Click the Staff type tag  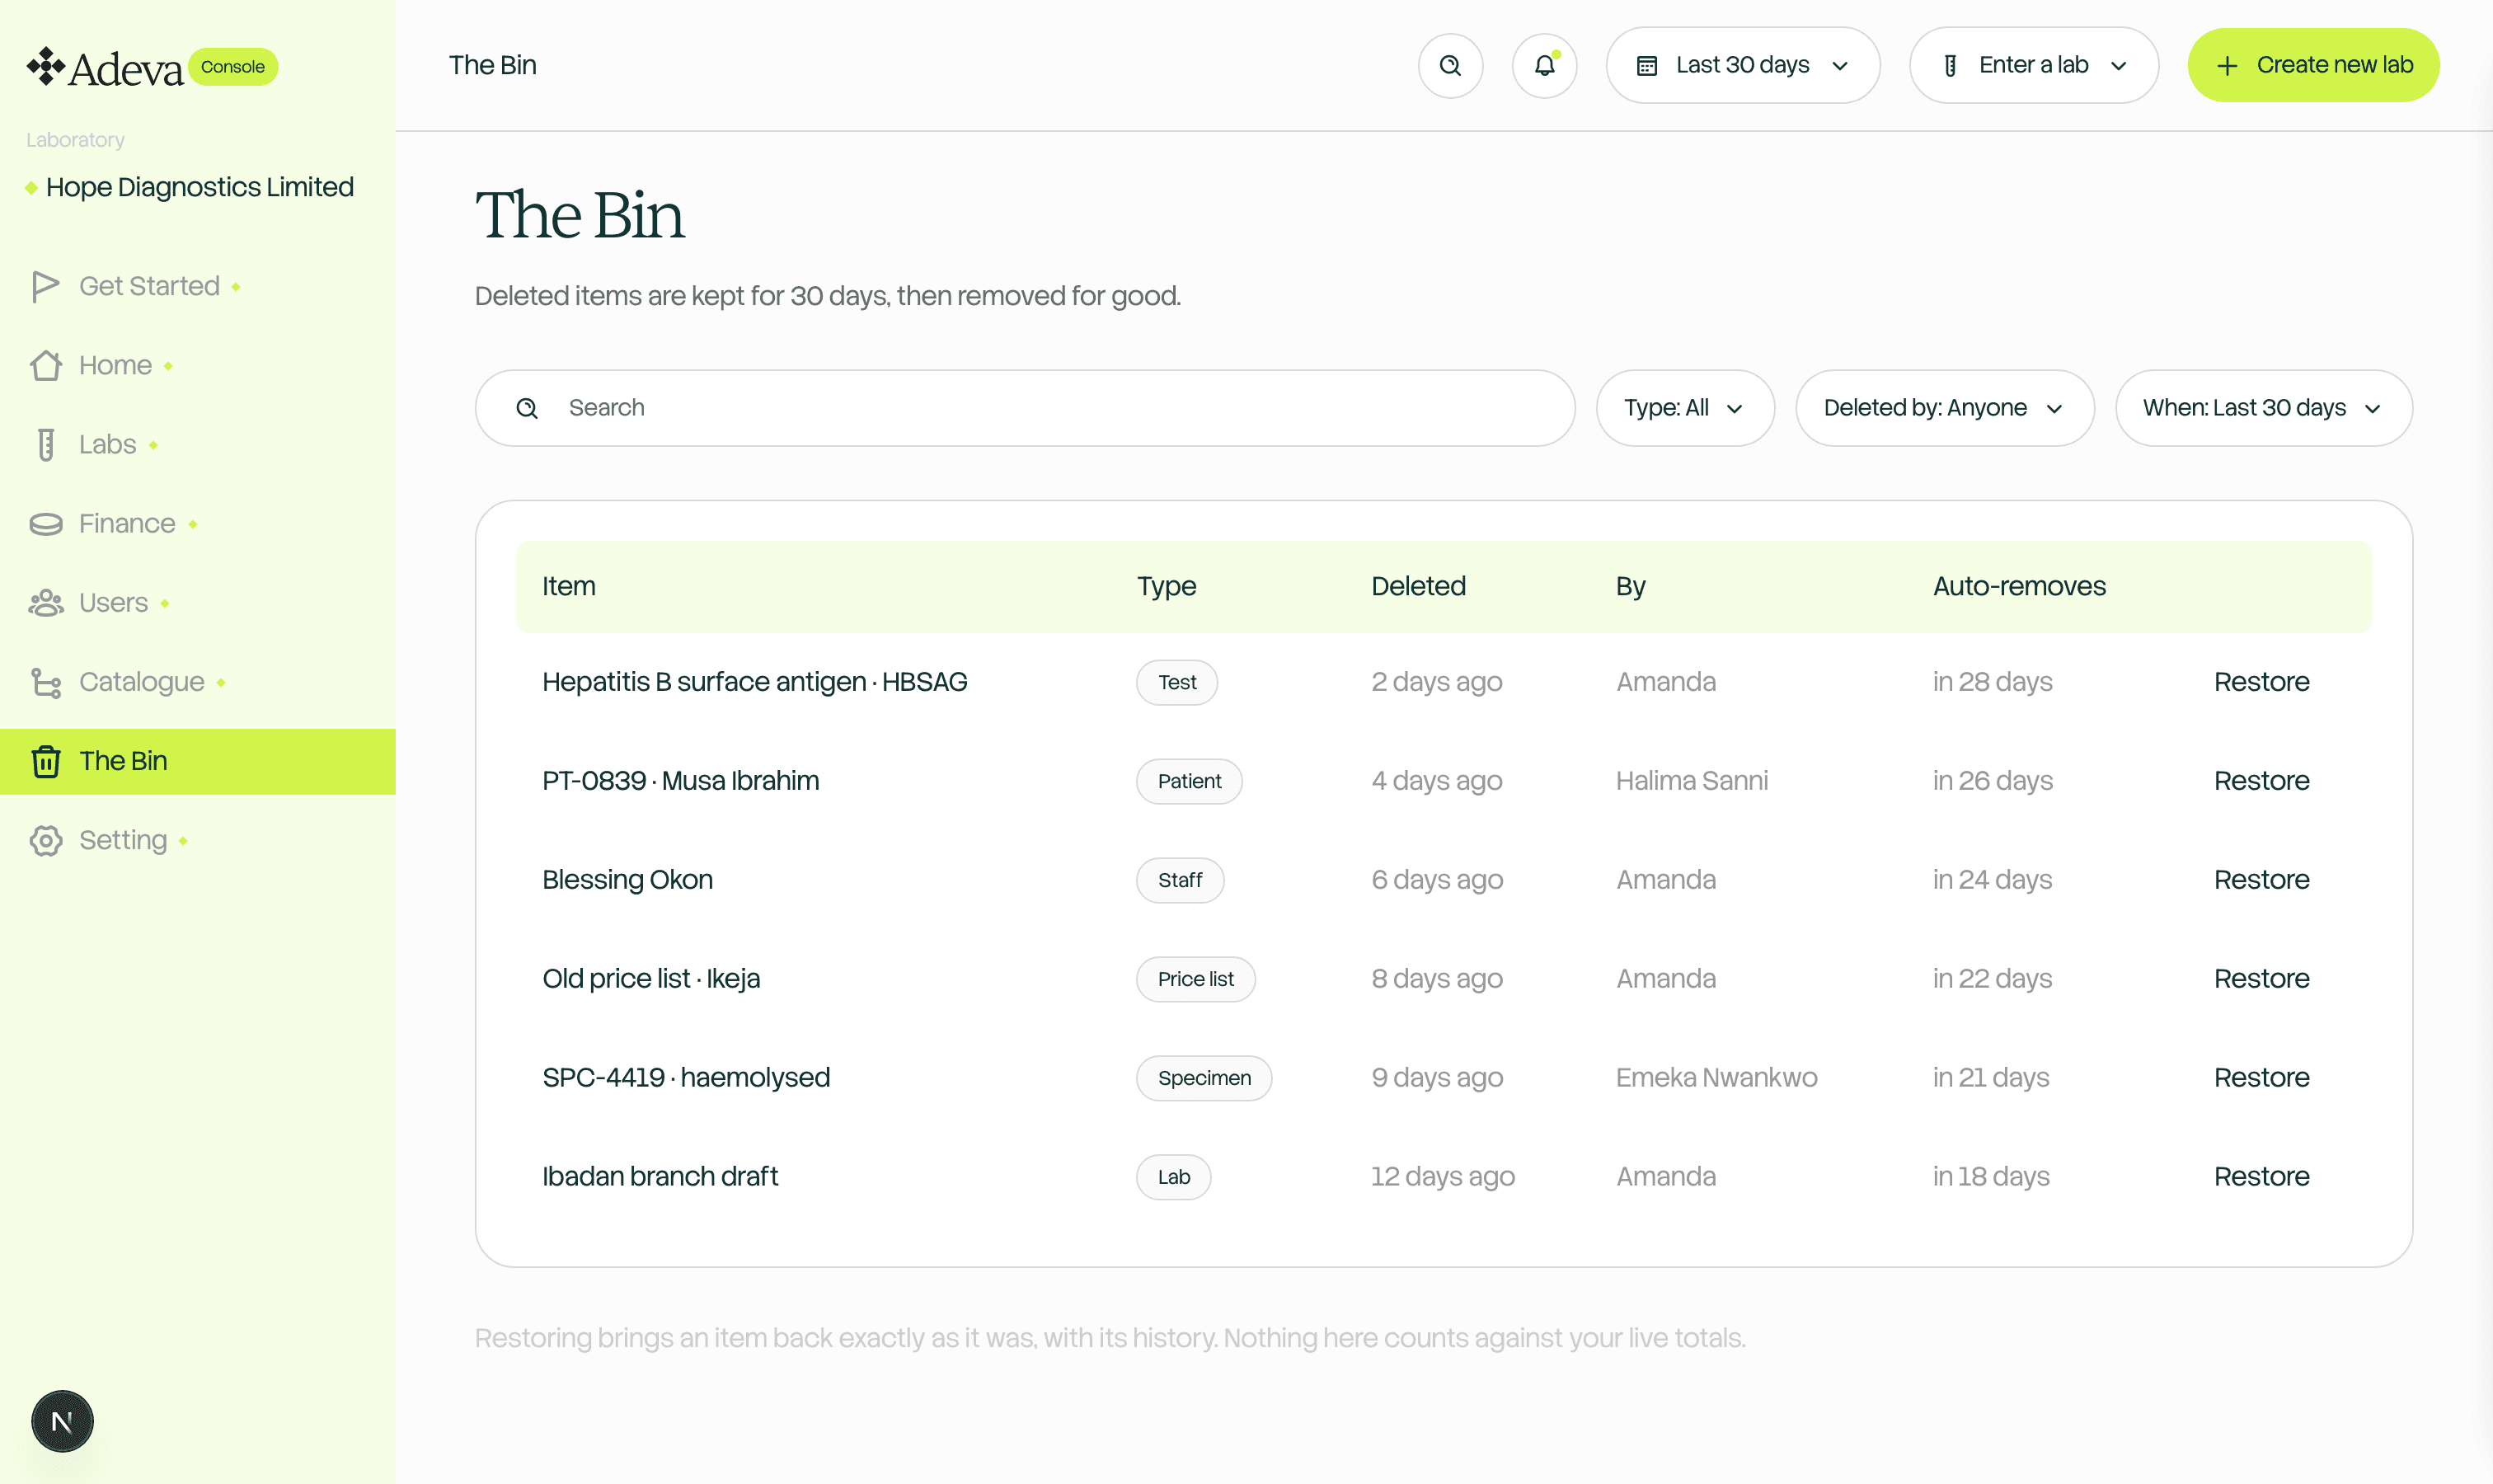(x=1180, y=880)
